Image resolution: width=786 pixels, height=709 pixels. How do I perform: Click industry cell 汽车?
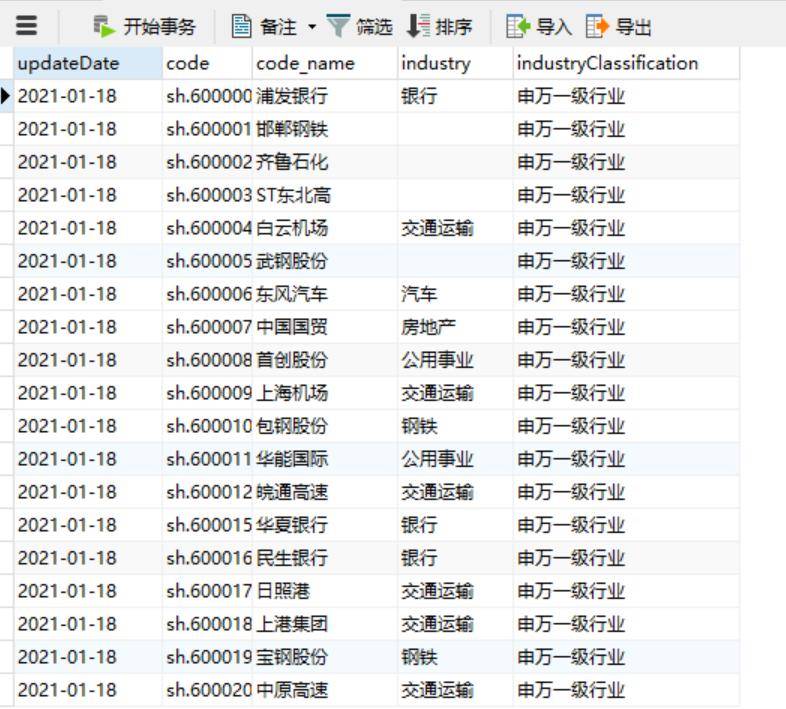(x=455, y=294)
